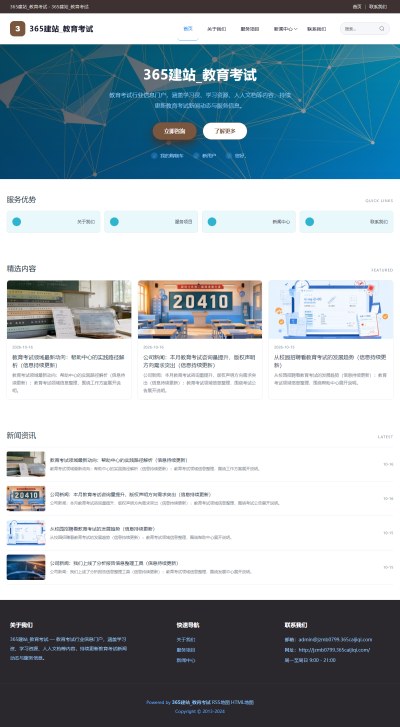Click the large hero heading 365建站_教育考试
400x727 pixels.
[x=200, y=75]
